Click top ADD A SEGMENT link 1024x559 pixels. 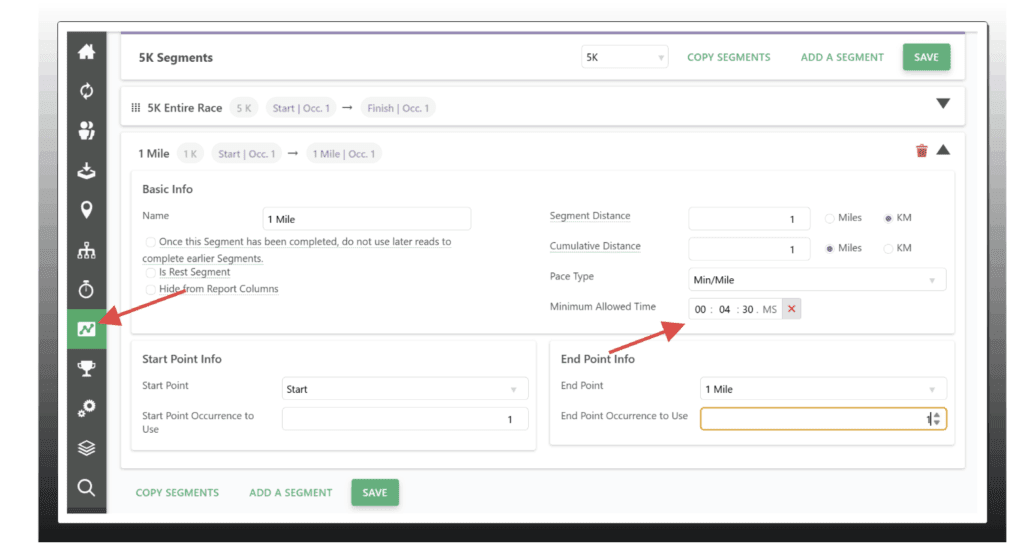click(x=842, y=57)
